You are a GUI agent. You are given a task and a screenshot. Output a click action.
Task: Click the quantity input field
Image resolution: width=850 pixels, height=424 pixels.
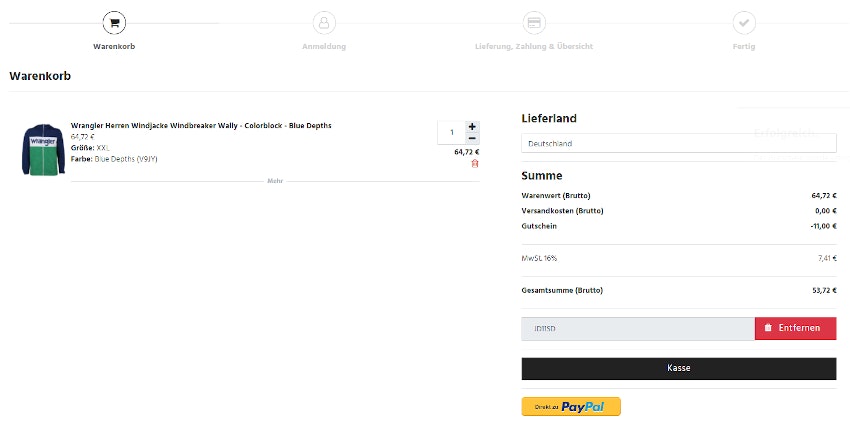[452, 132]
